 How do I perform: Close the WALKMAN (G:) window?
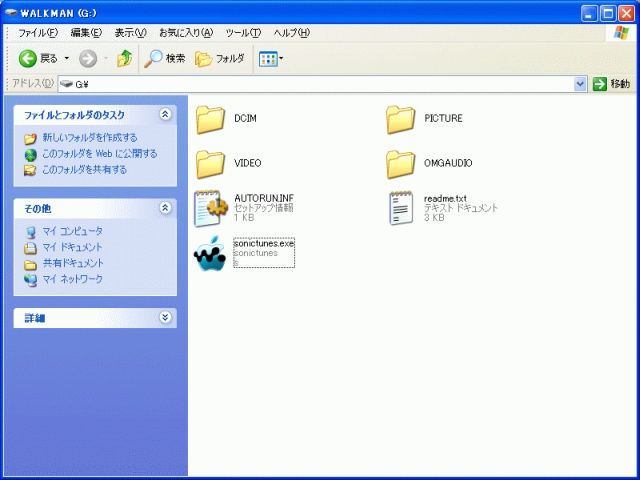pyautogui.click(x=626, y=14)
